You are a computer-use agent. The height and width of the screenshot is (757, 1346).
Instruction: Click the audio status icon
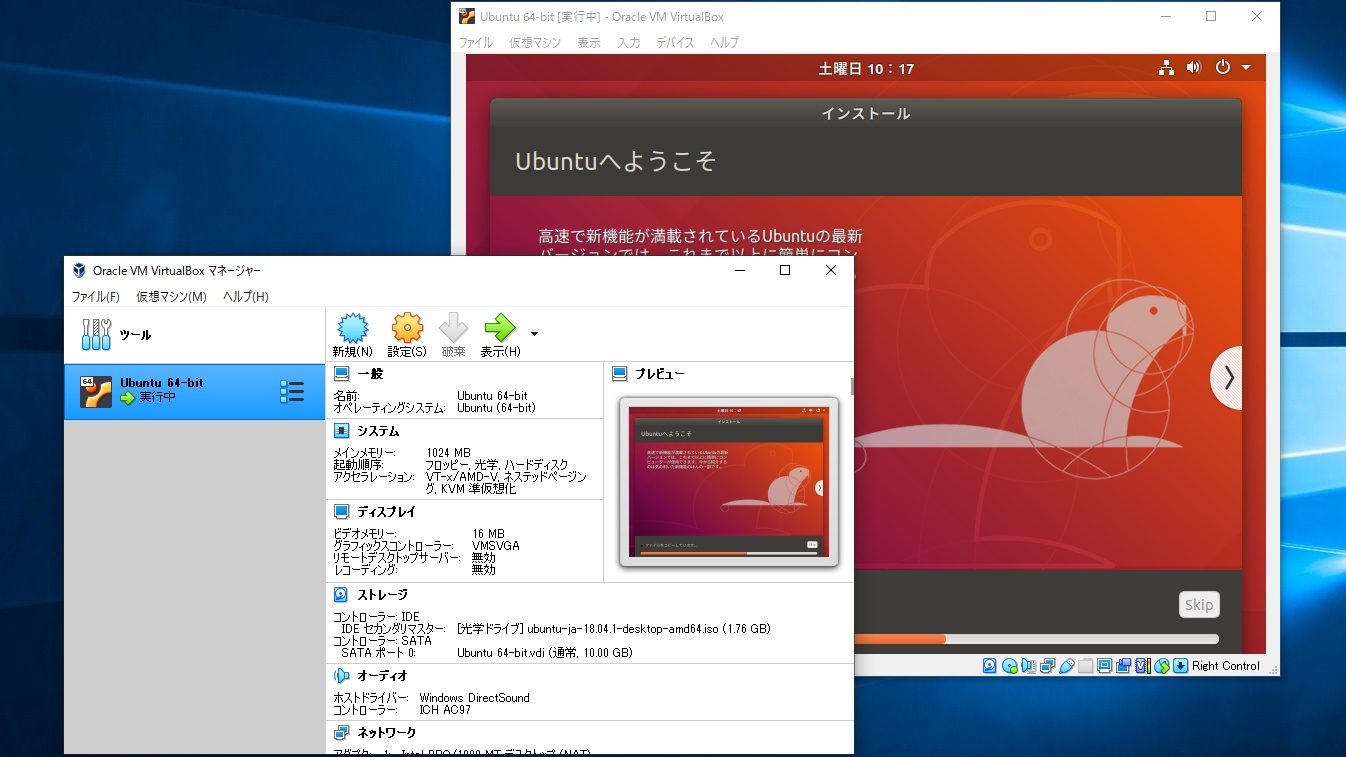pos(1028,665)
